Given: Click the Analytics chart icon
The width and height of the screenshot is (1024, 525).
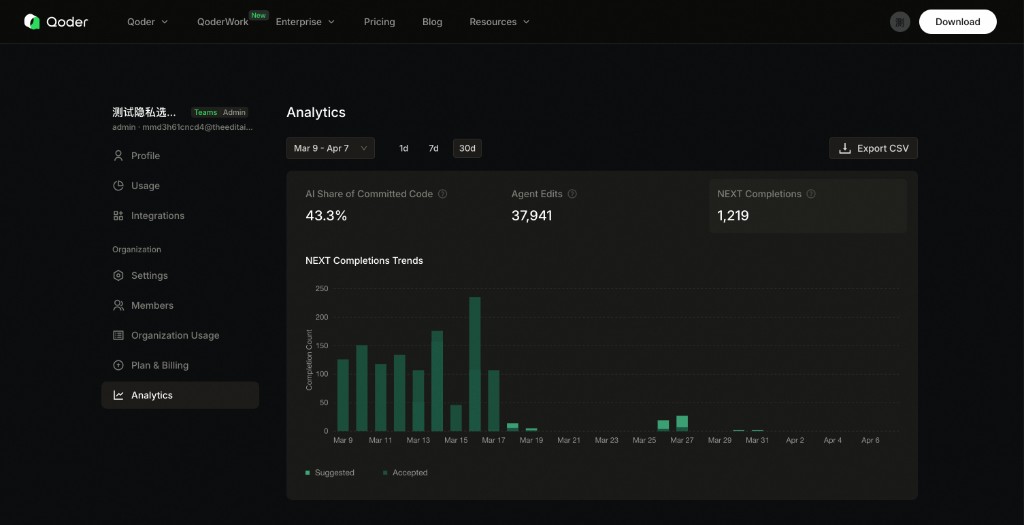Looking at the screenshot, I should [118, 395].
